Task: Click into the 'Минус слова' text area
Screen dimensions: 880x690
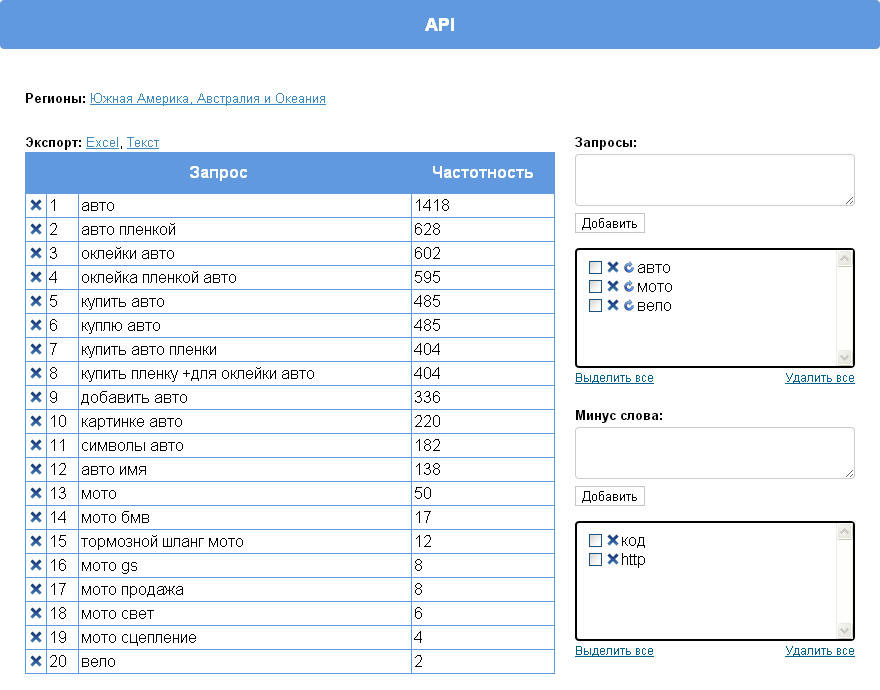Action: (714, 453)
